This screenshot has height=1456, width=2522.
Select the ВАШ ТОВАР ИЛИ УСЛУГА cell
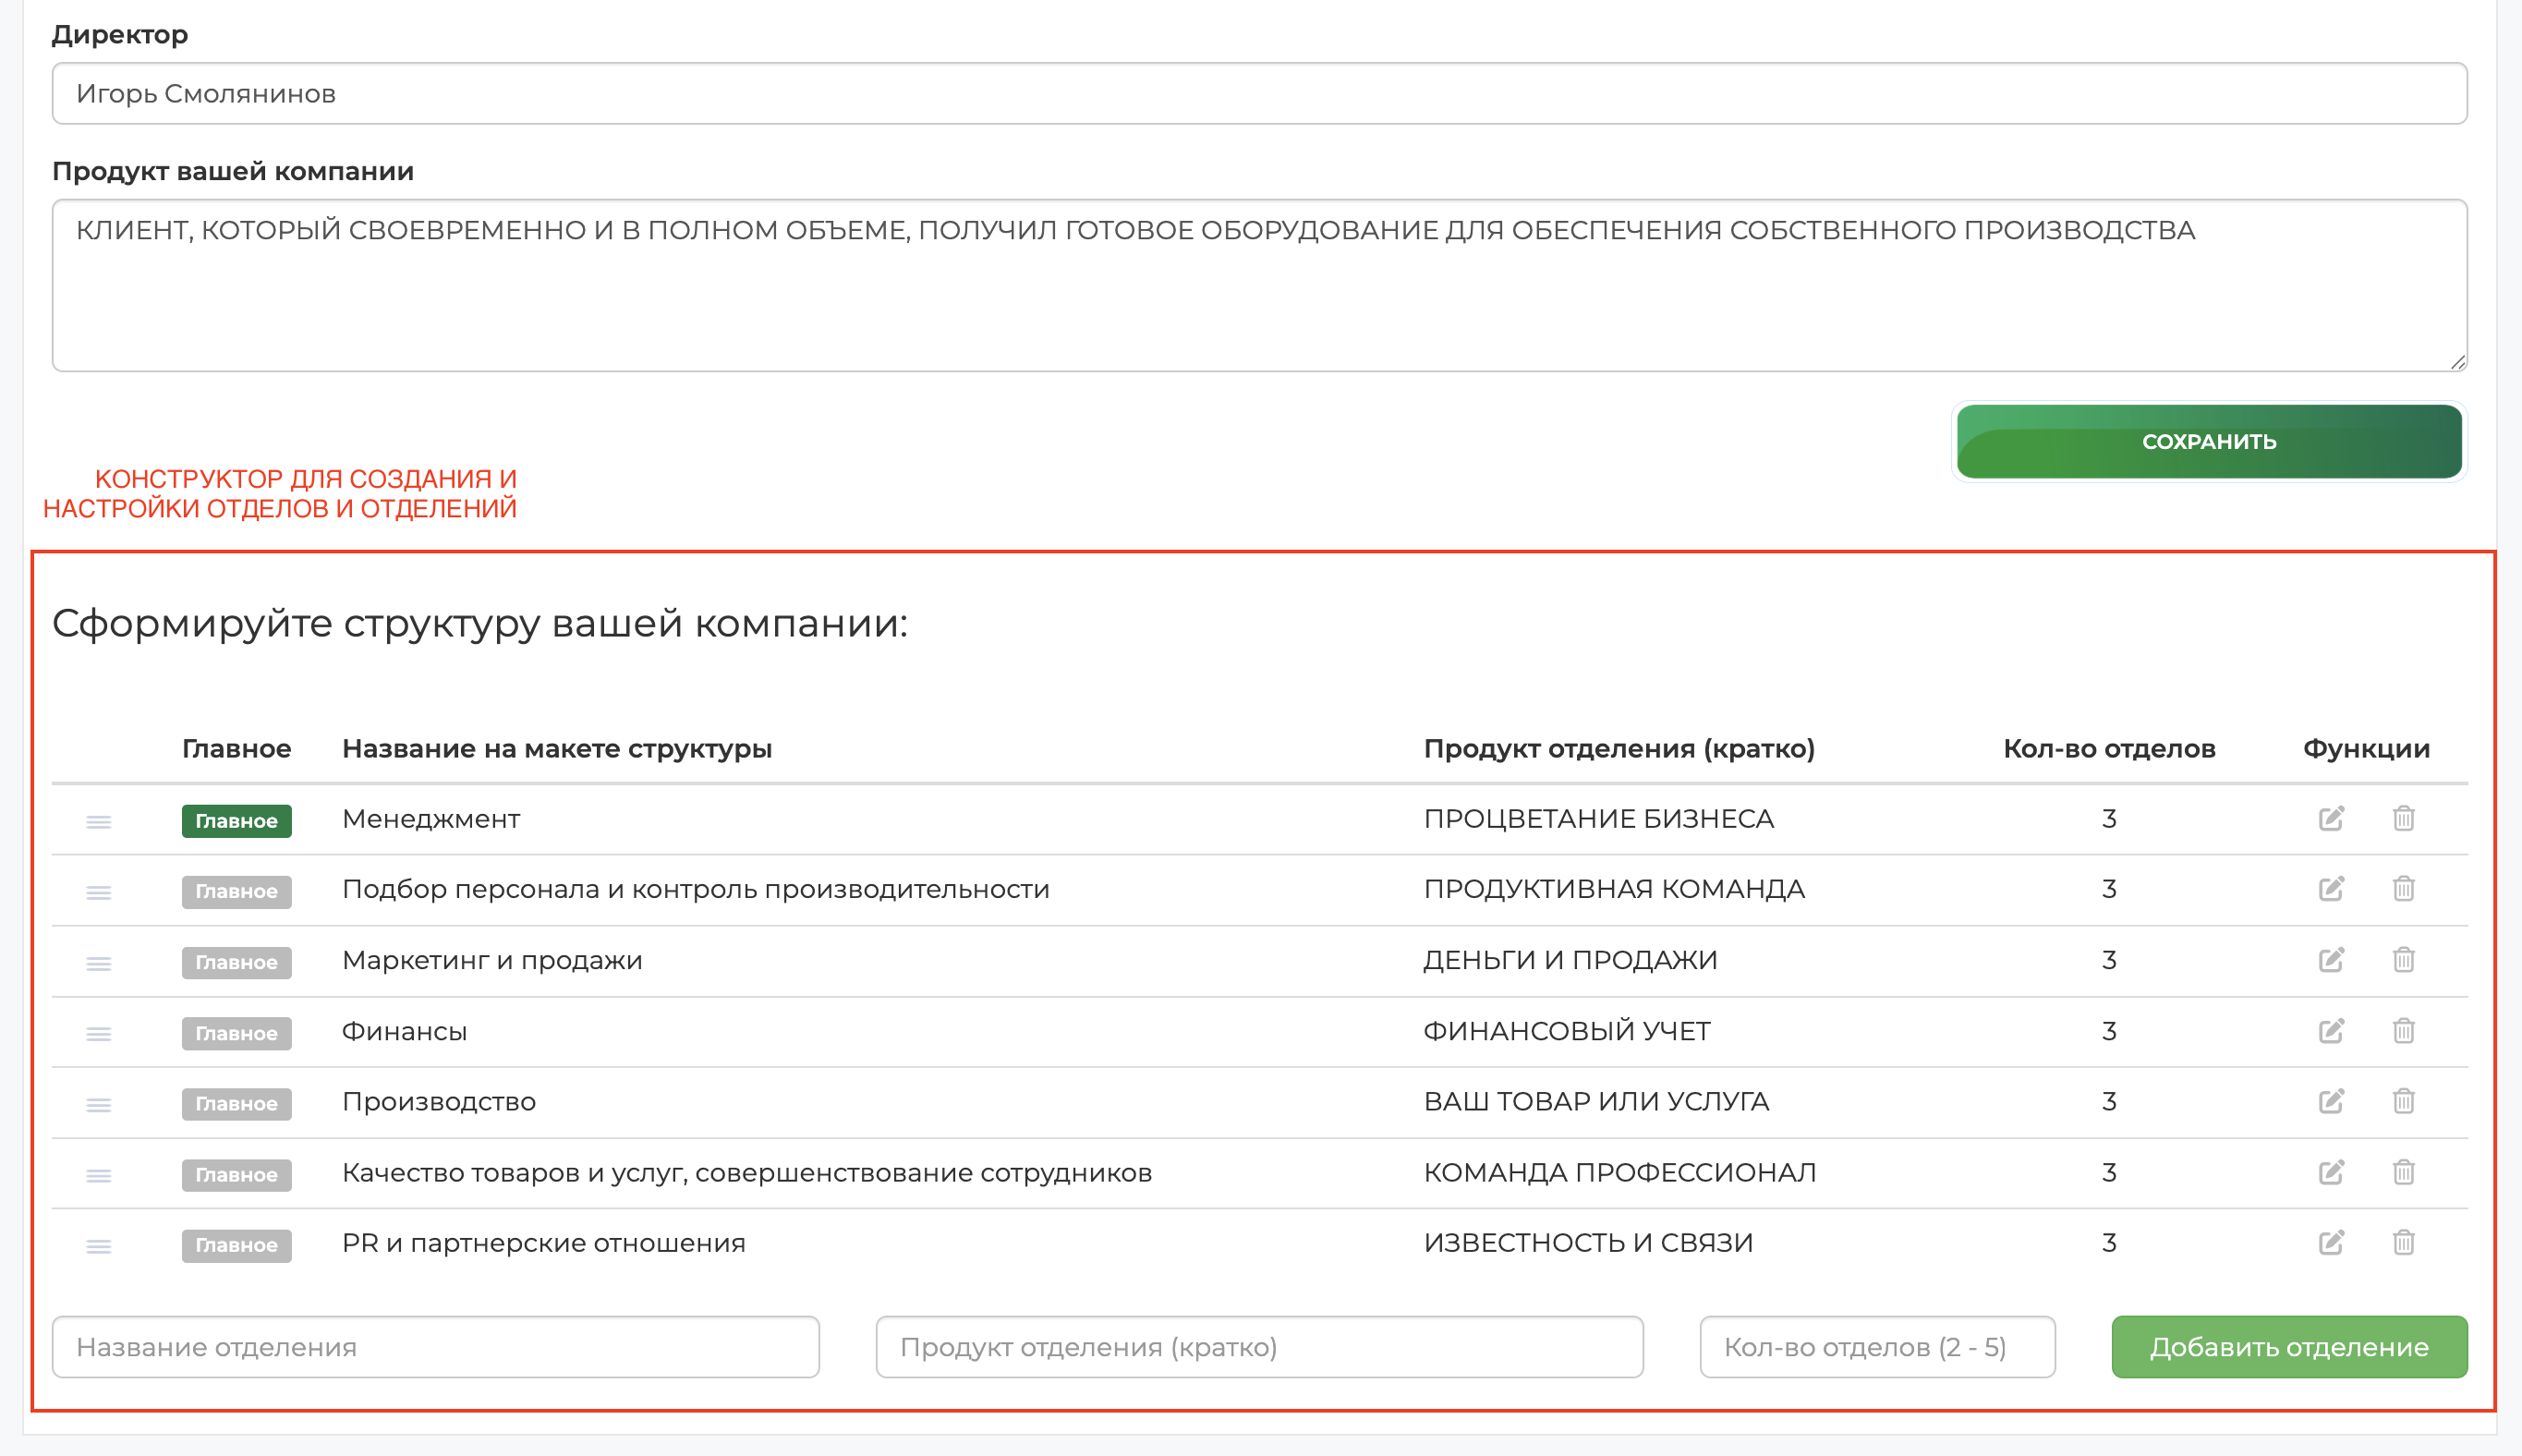coord(1596,1101)
